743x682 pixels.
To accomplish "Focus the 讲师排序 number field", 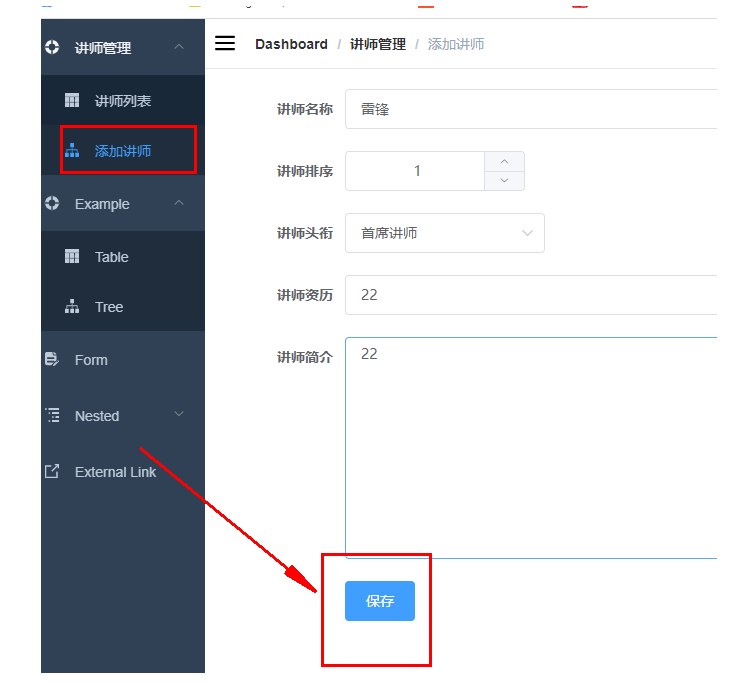I will 415,171.
